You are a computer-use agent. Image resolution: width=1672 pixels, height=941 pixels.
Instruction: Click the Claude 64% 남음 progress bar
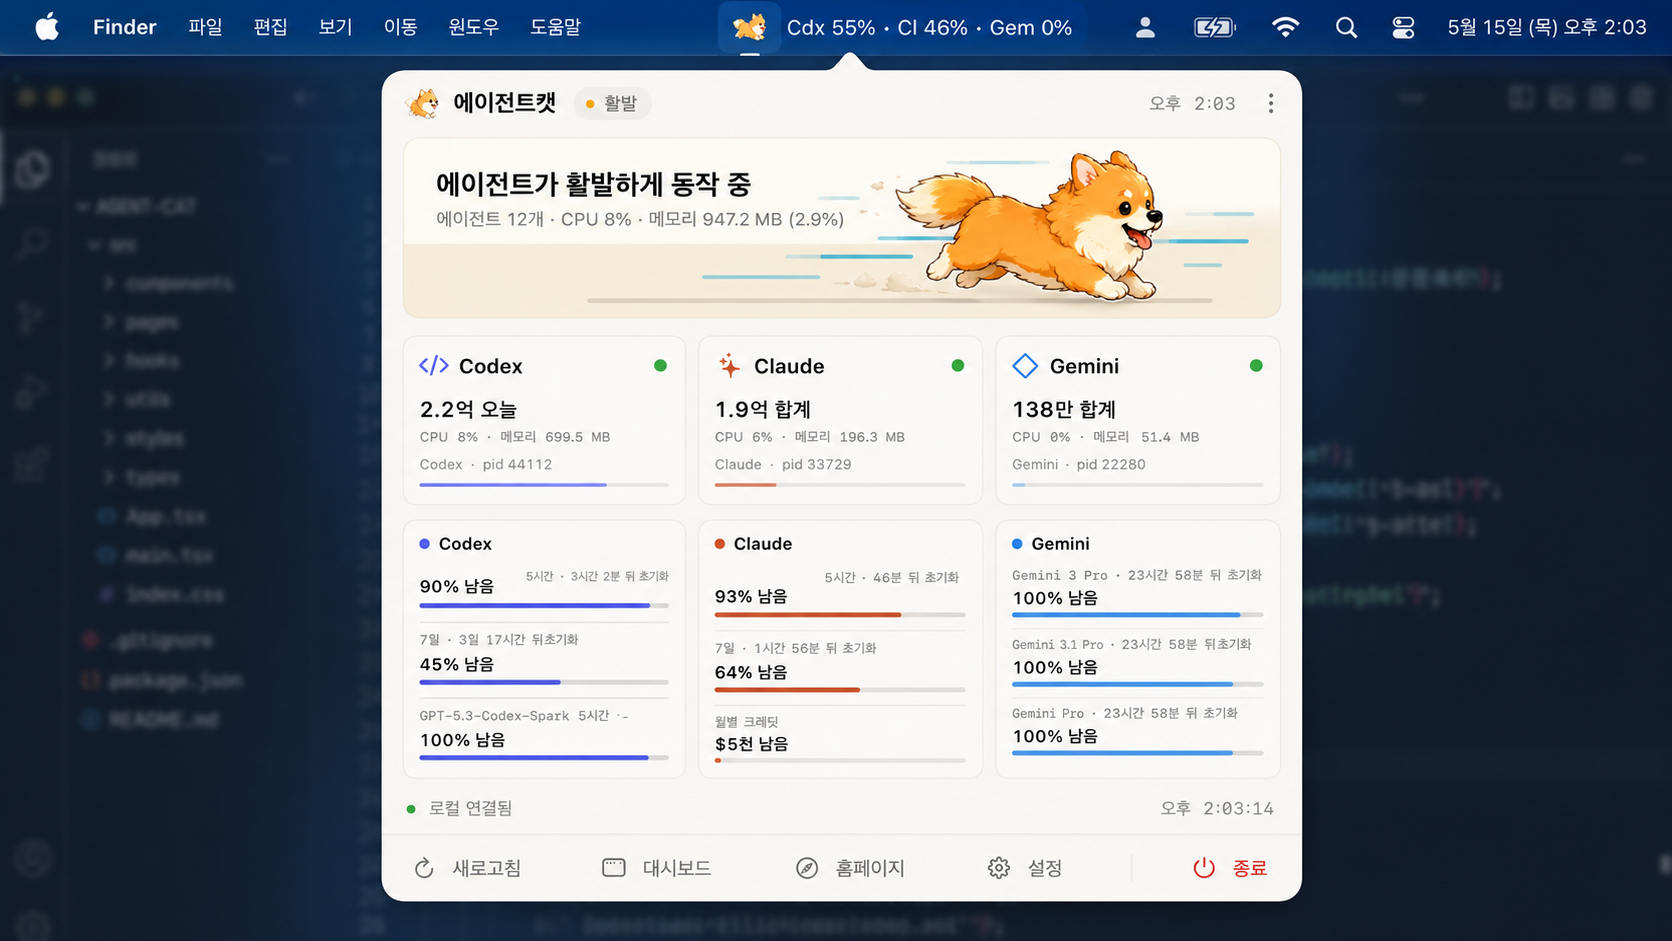[840, 690]
